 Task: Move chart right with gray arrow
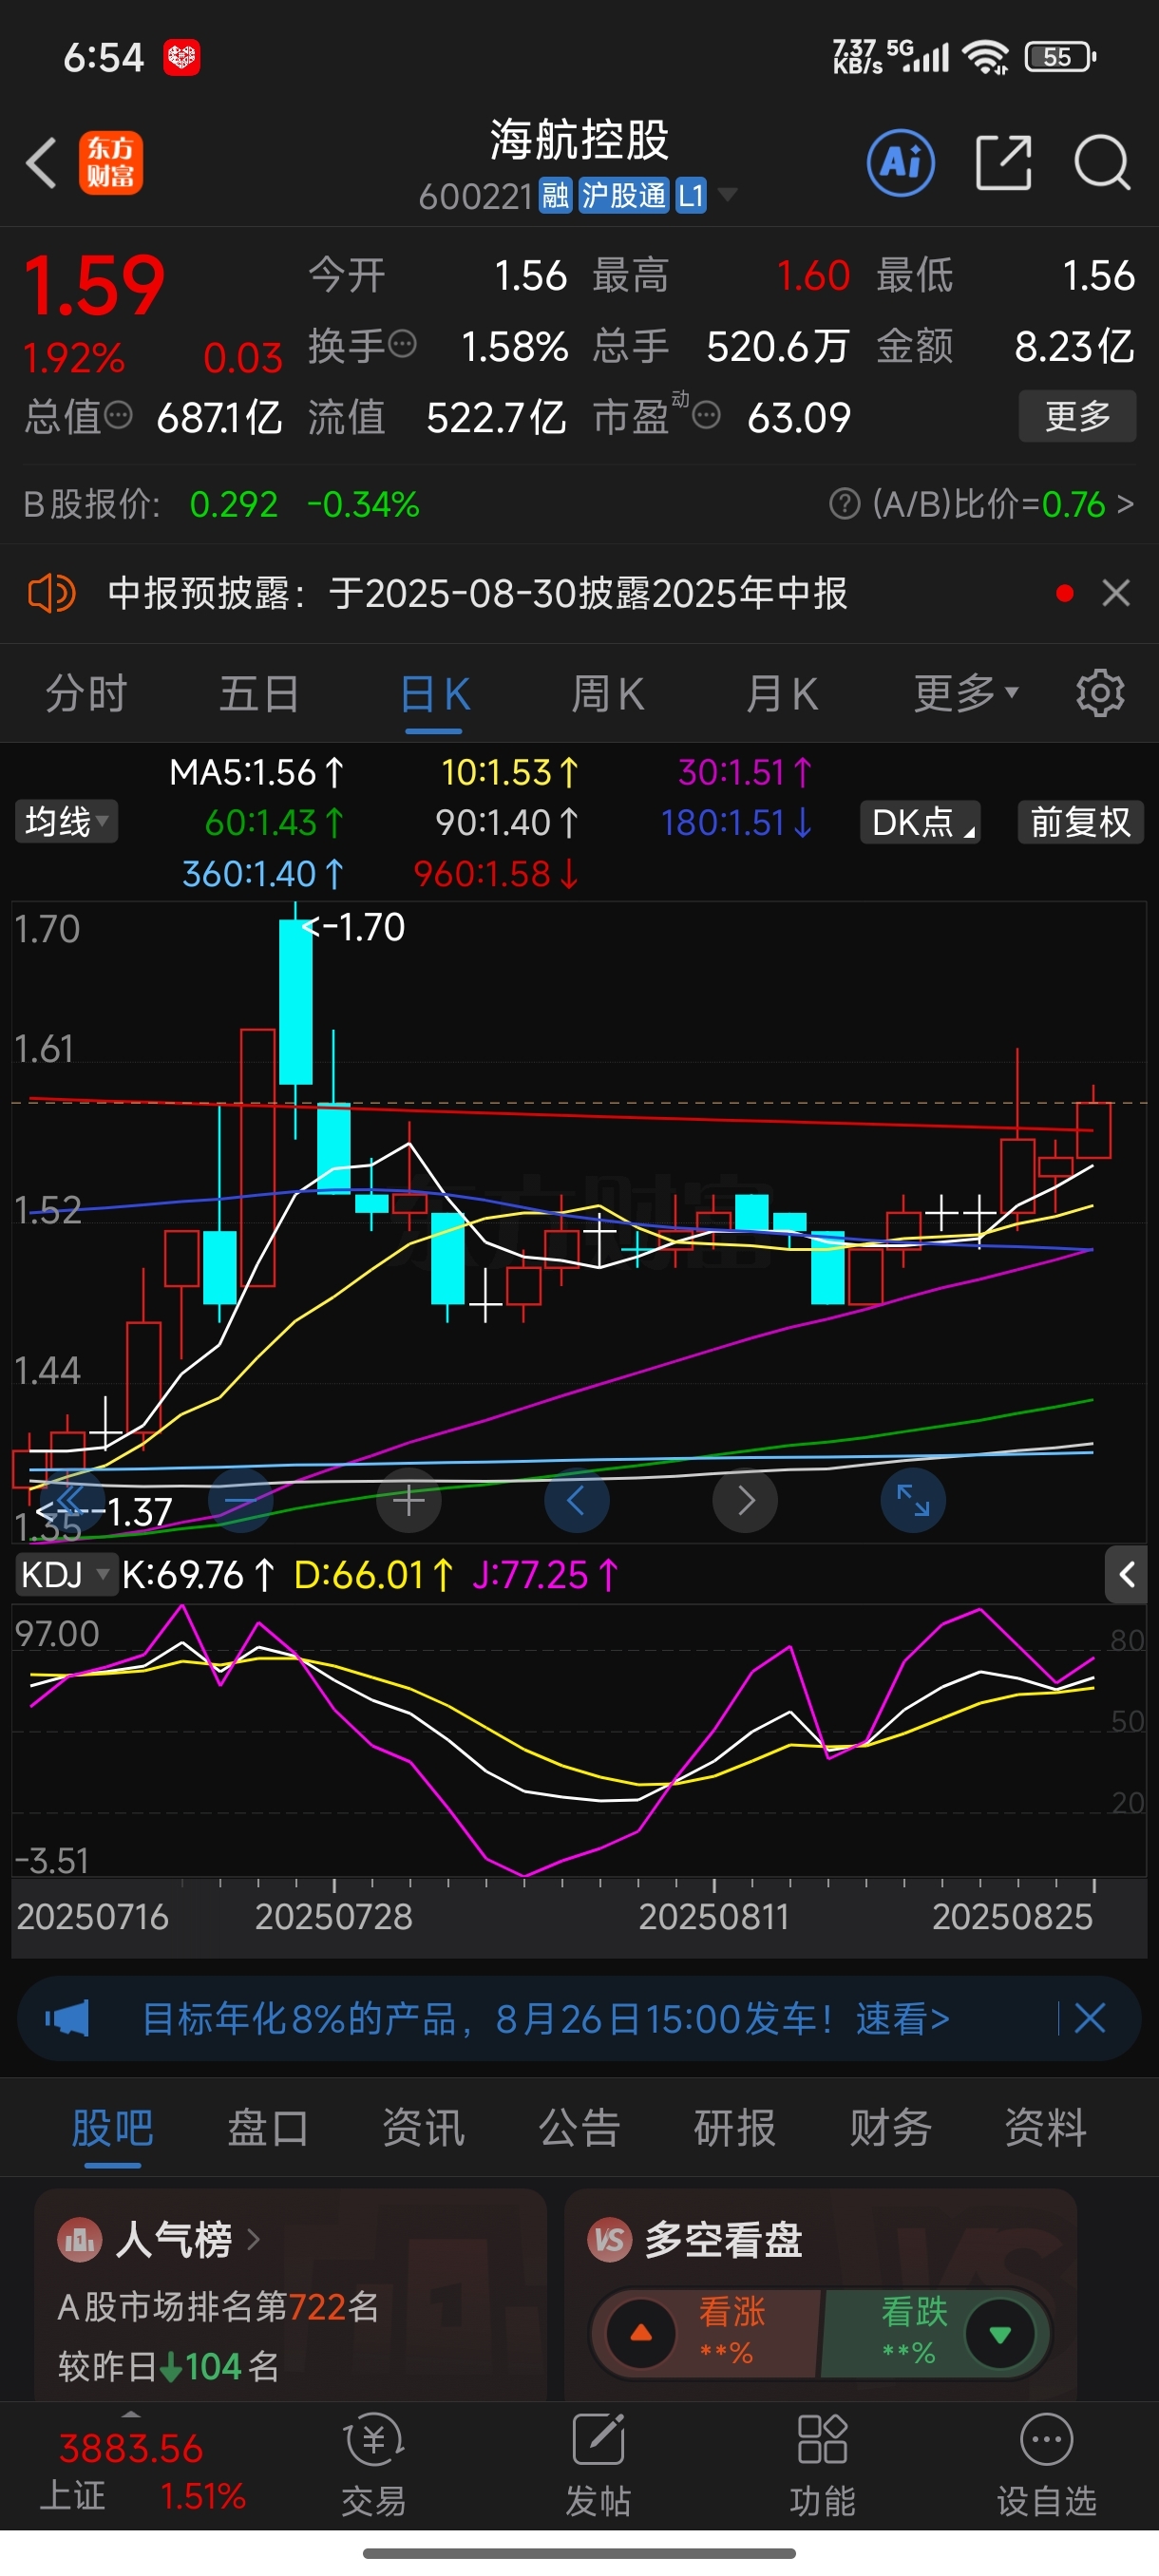click(745, 1501)
